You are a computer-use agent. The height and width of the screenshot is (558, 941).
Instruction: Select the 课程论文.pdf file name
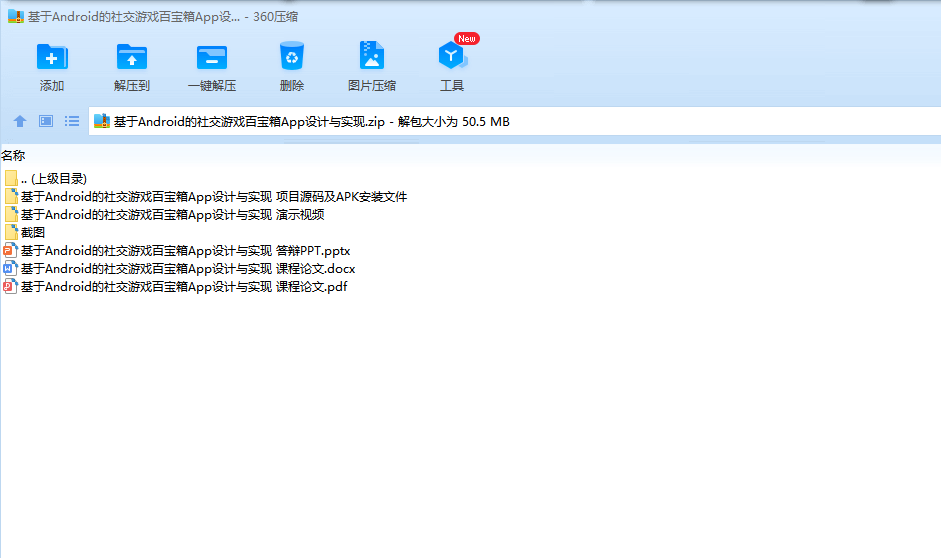click(184, 286)
